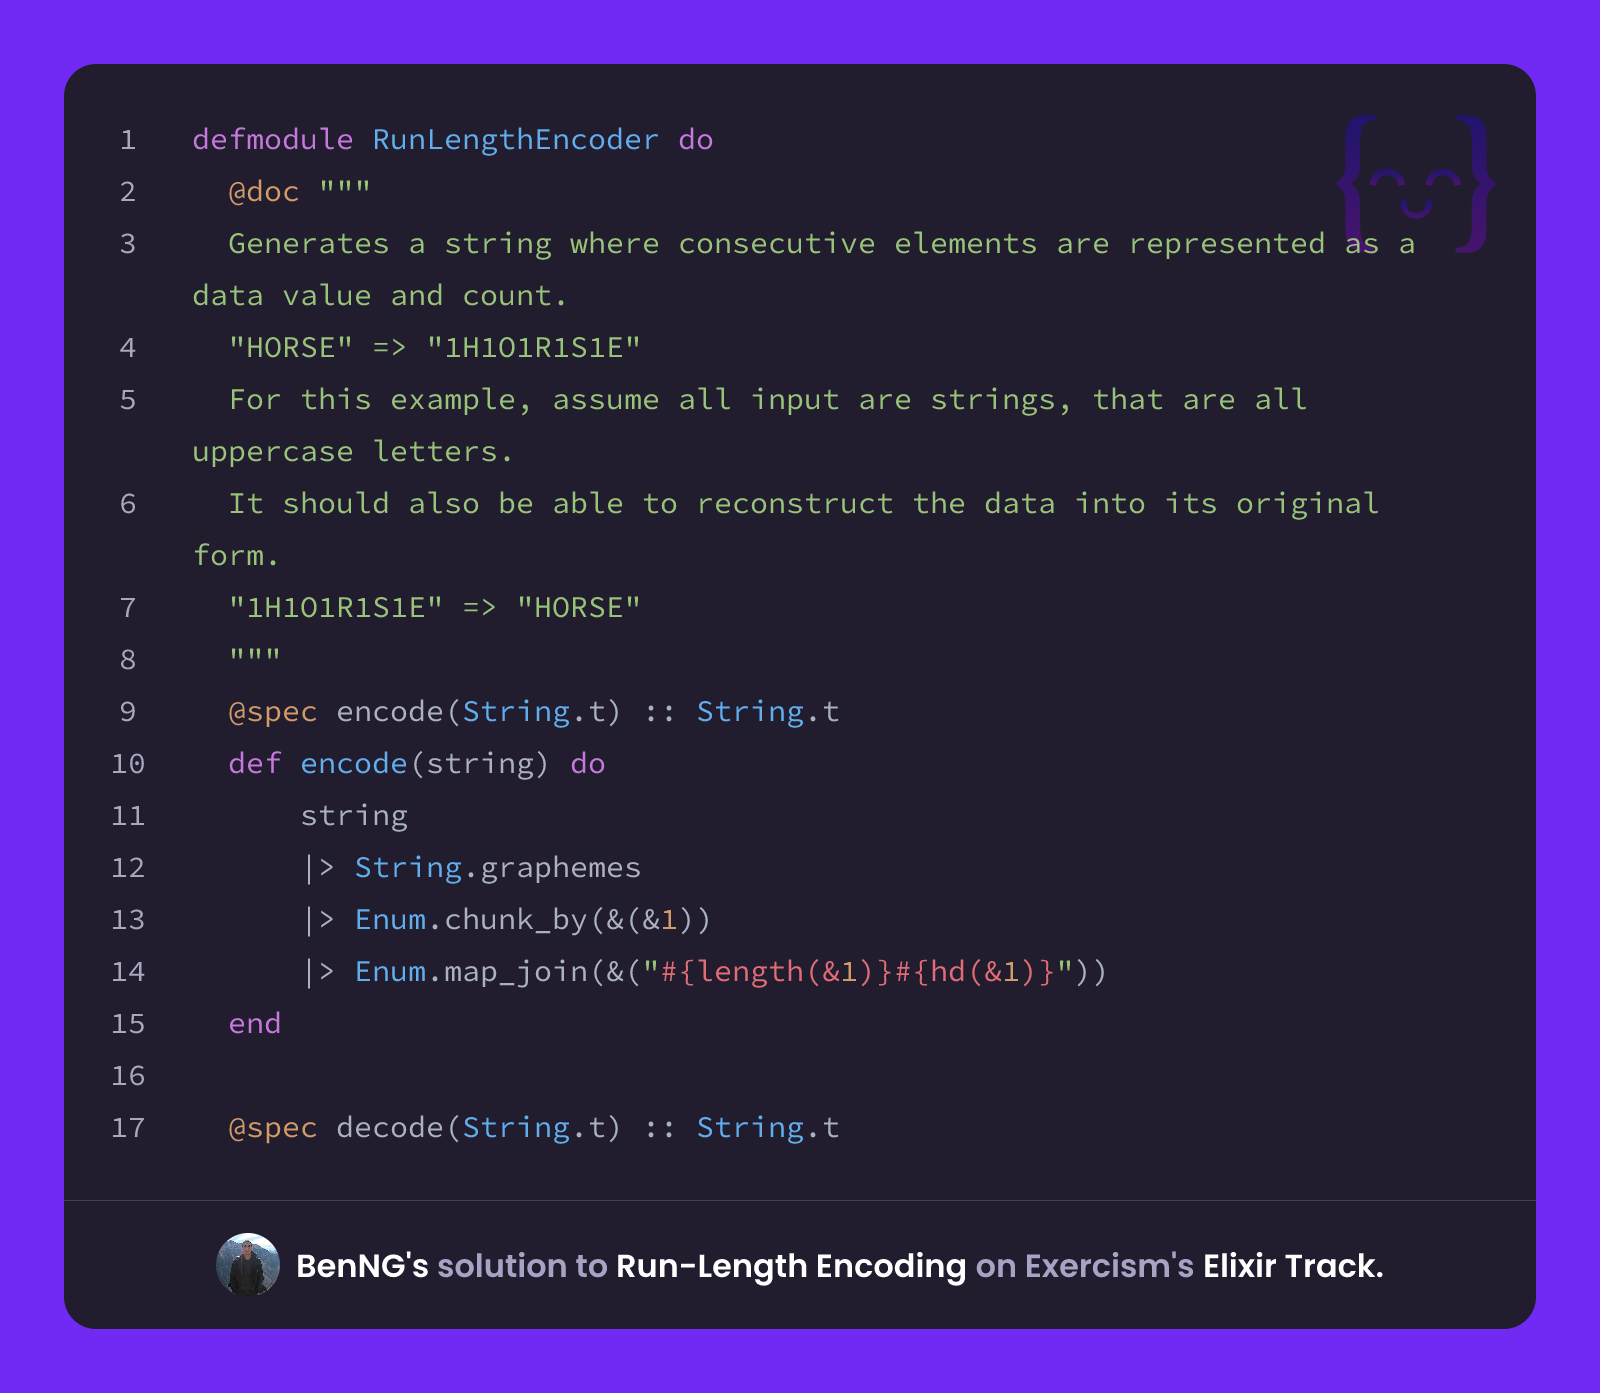Click the closing triple quotes on line 8
Viewport: 1600px width, 1393px height.
tap(255, 655)
